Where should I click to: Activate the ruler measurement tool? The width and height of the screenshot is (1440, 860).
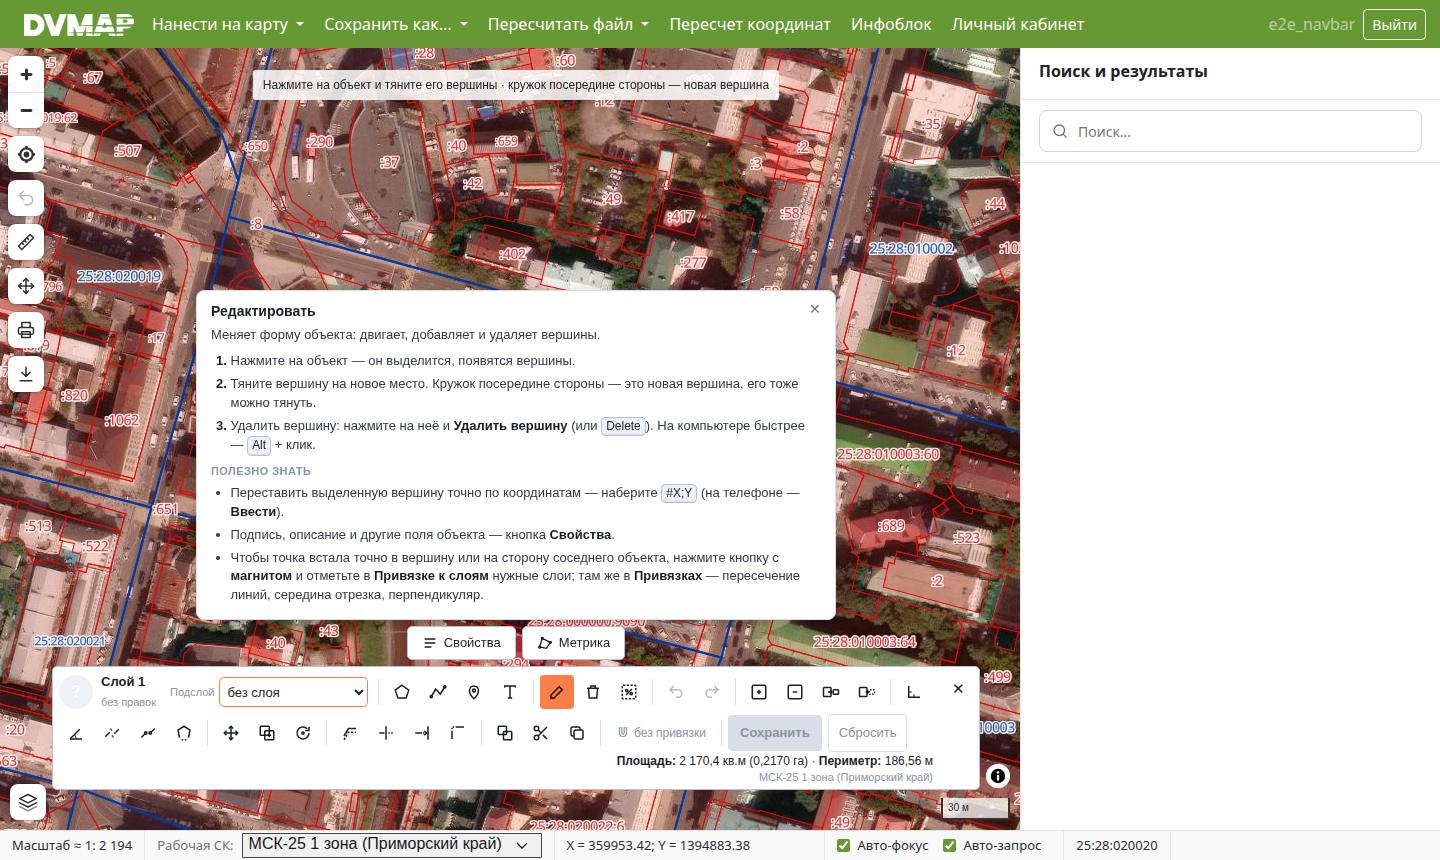point(26,242)
